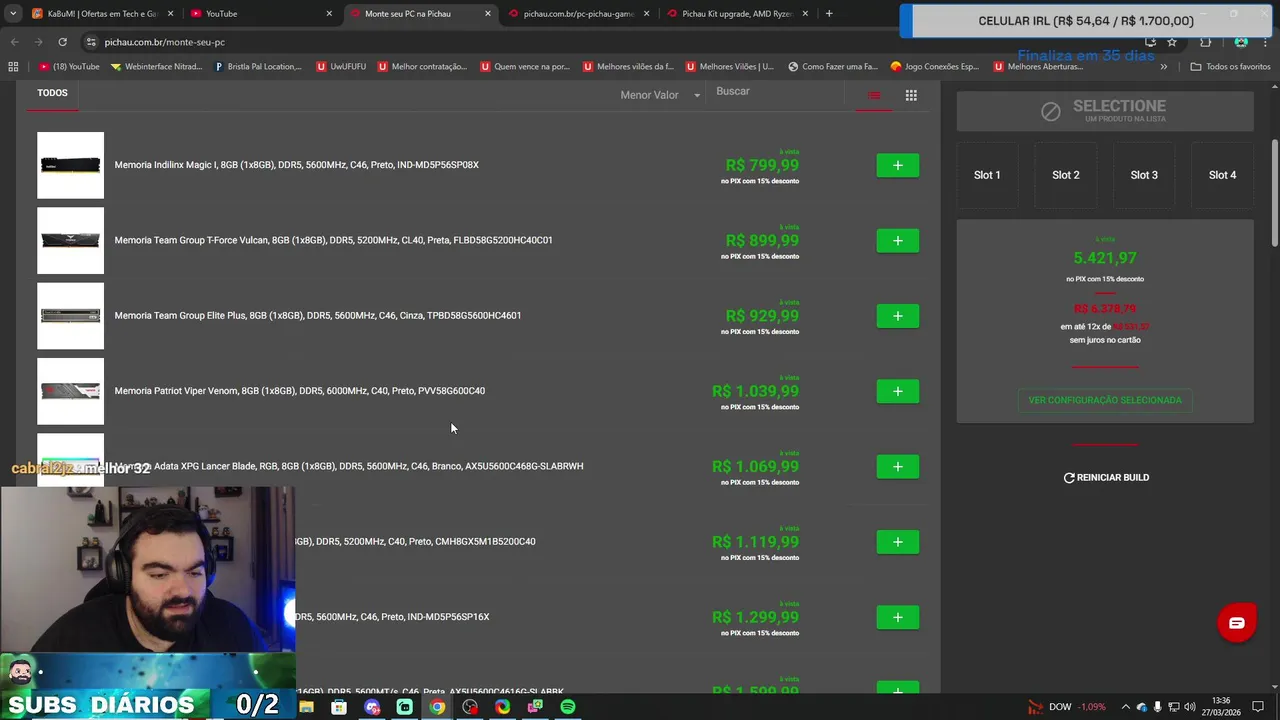Add Adata XPG Lancer Blade memory
1280x720 pixels.
[x=898, y=467]
